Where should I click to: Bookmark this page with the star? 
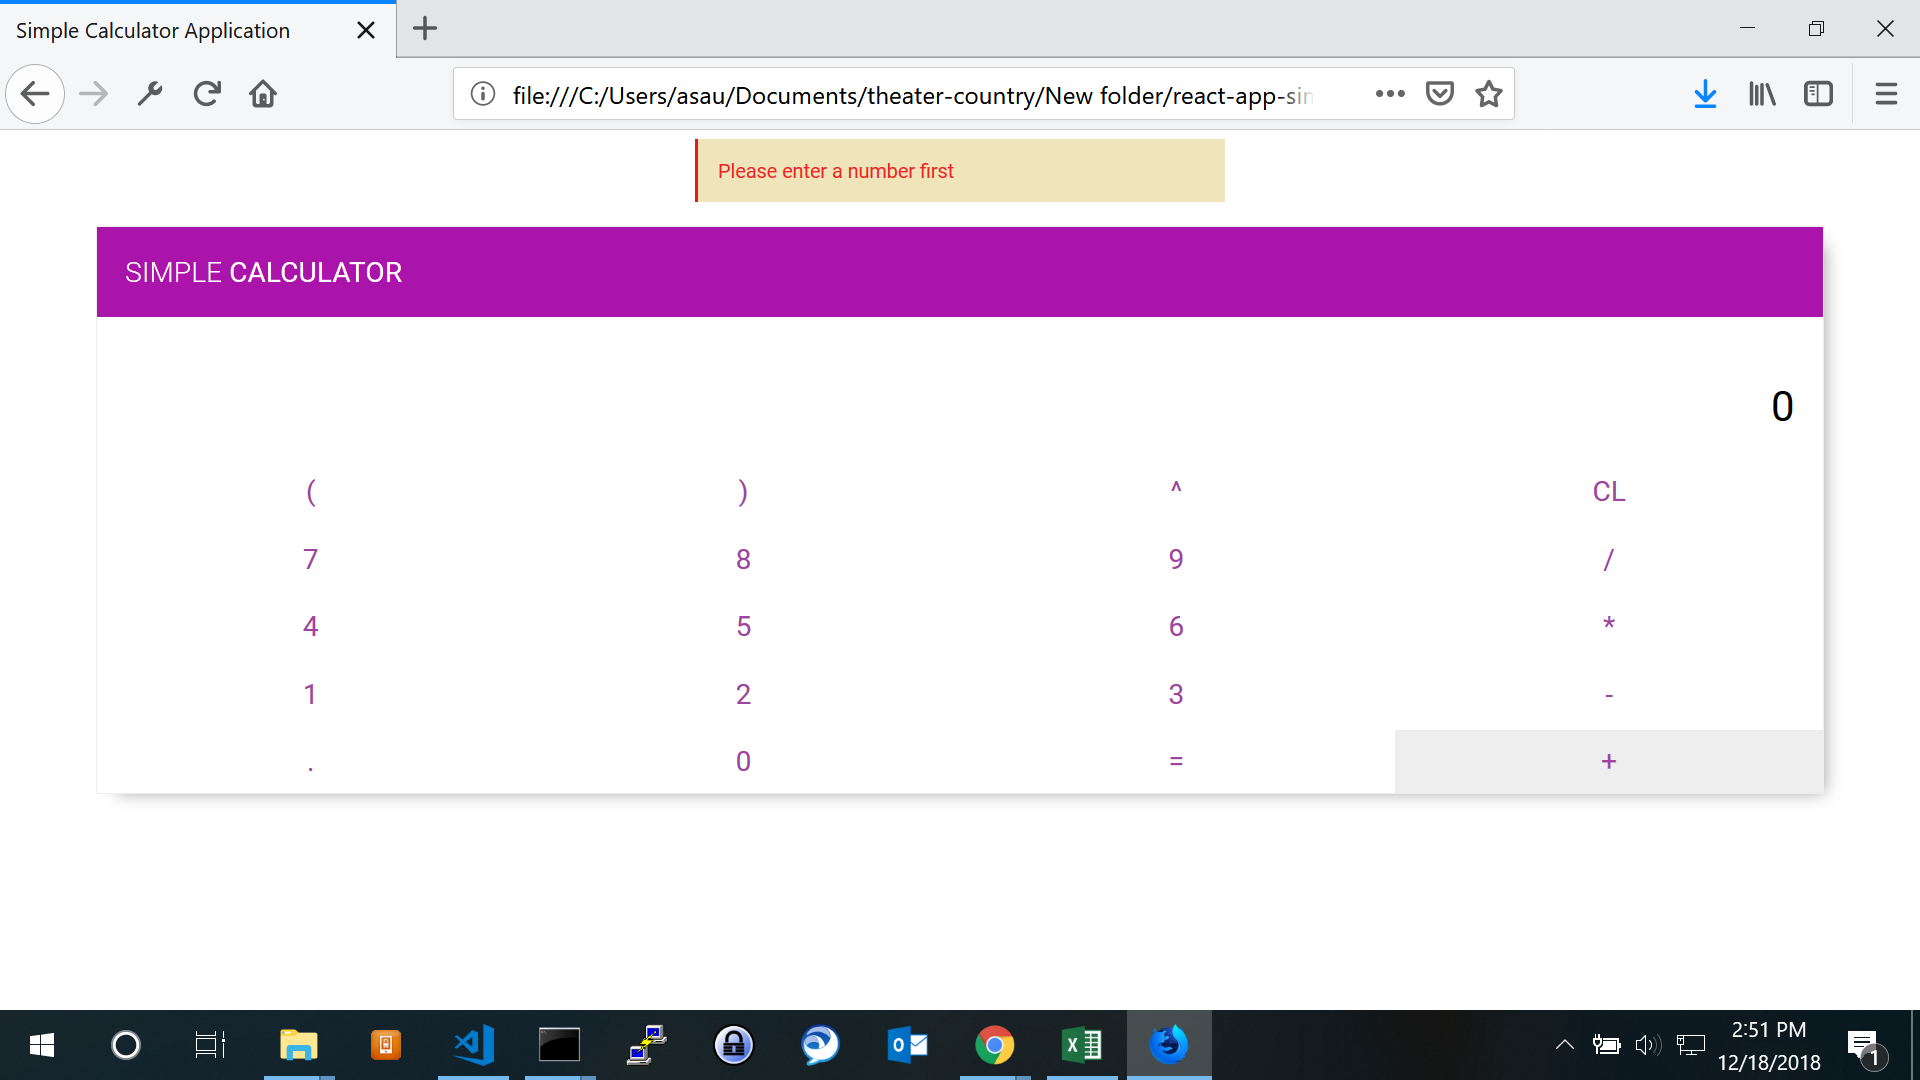1489,94
